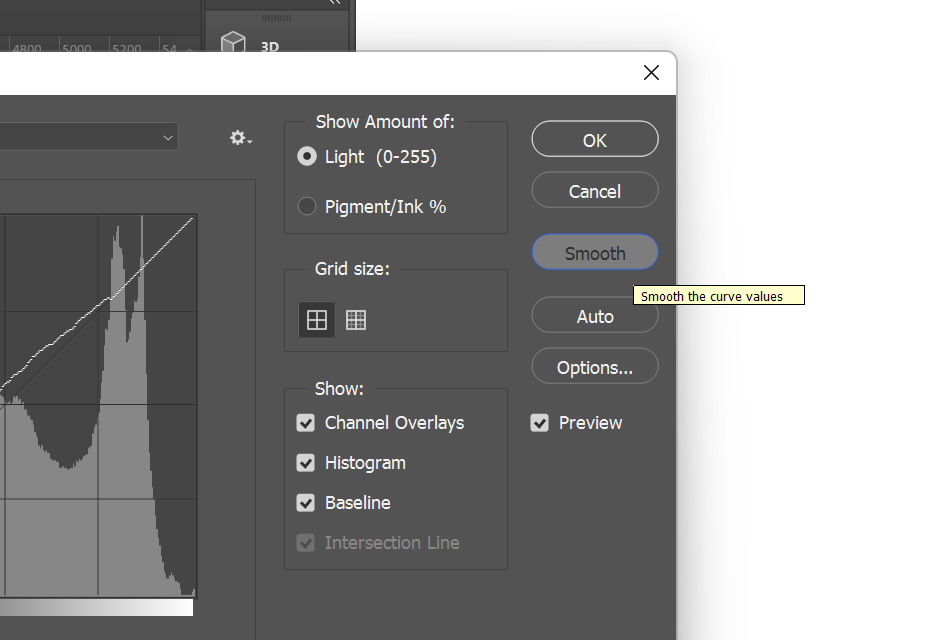Open the curves gear settings menu
This screenshot has width=928, height=640.
pos(240,138)
